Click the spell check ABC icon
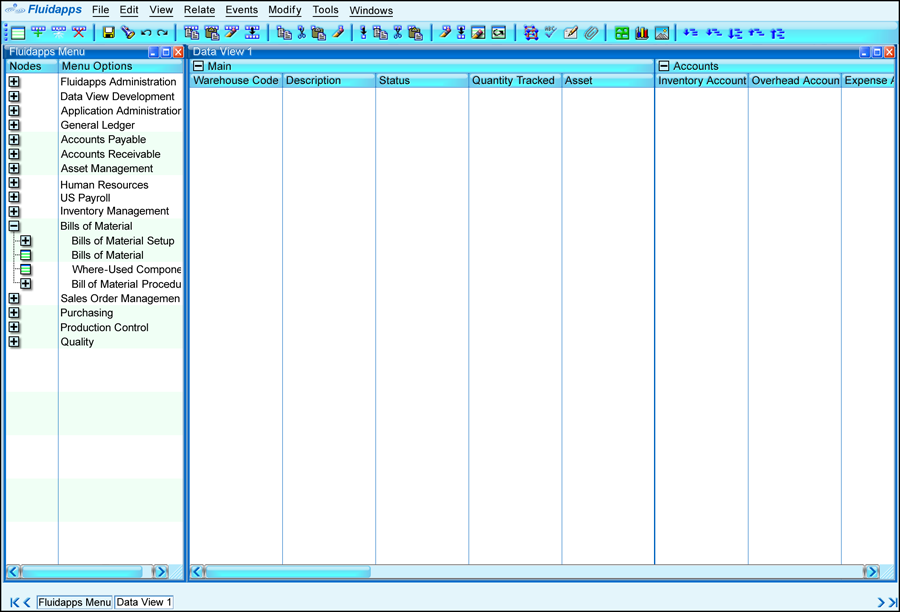Viewport: 900px width, 612px height. tap(550, 33)
